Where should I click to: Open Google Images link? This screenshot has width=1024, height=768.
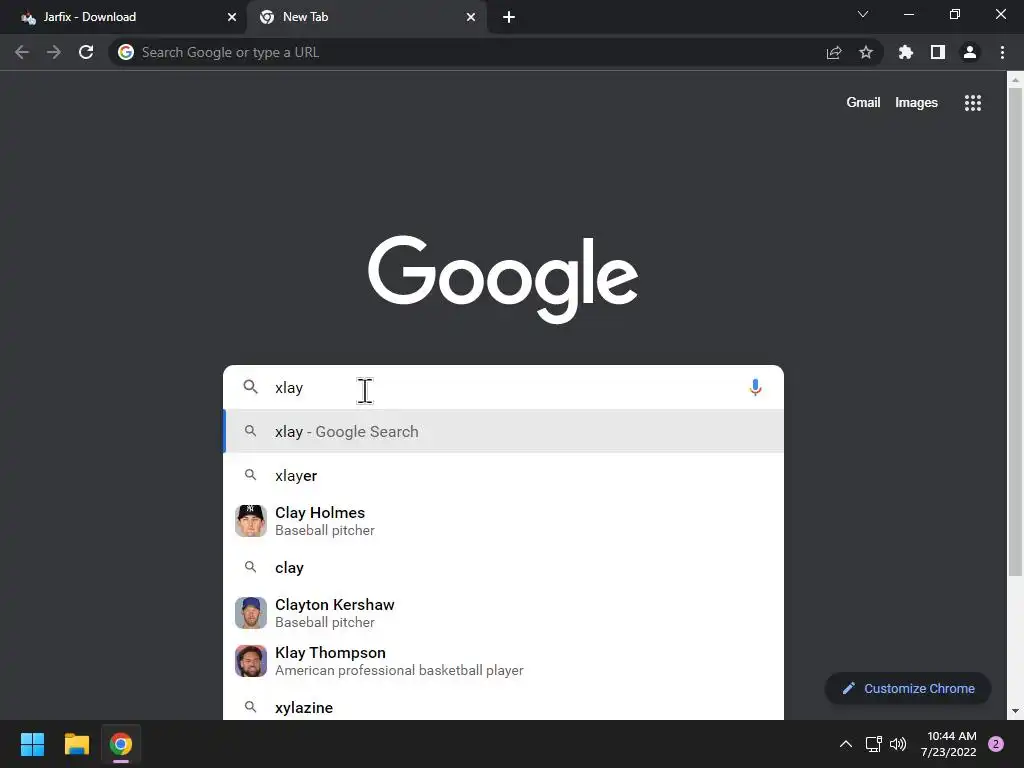[916, 103]
